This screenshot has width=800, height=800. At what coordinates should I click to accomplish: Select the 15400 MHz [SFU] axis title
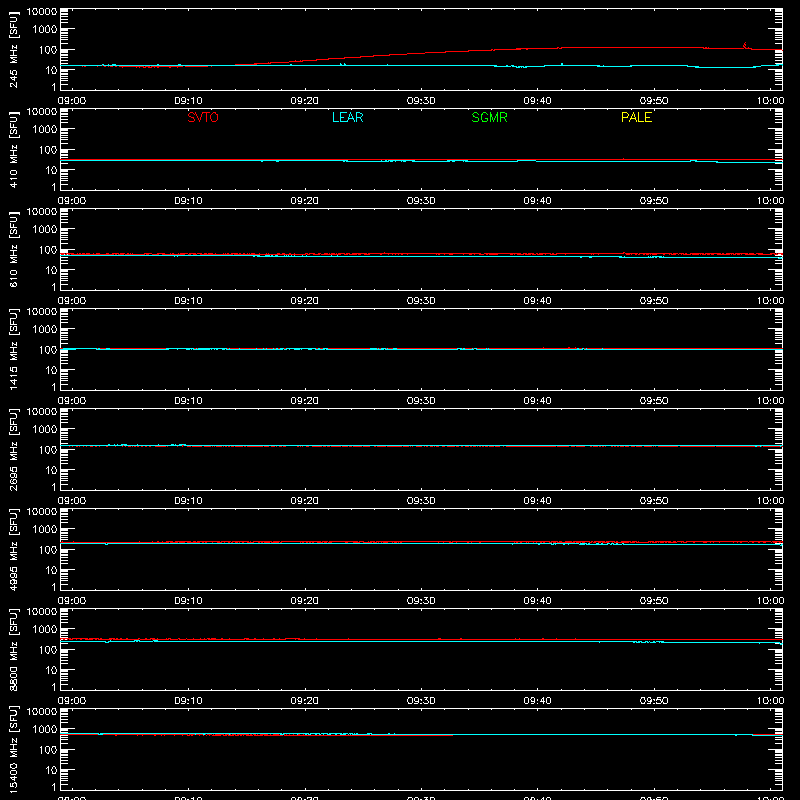(13, 749)
